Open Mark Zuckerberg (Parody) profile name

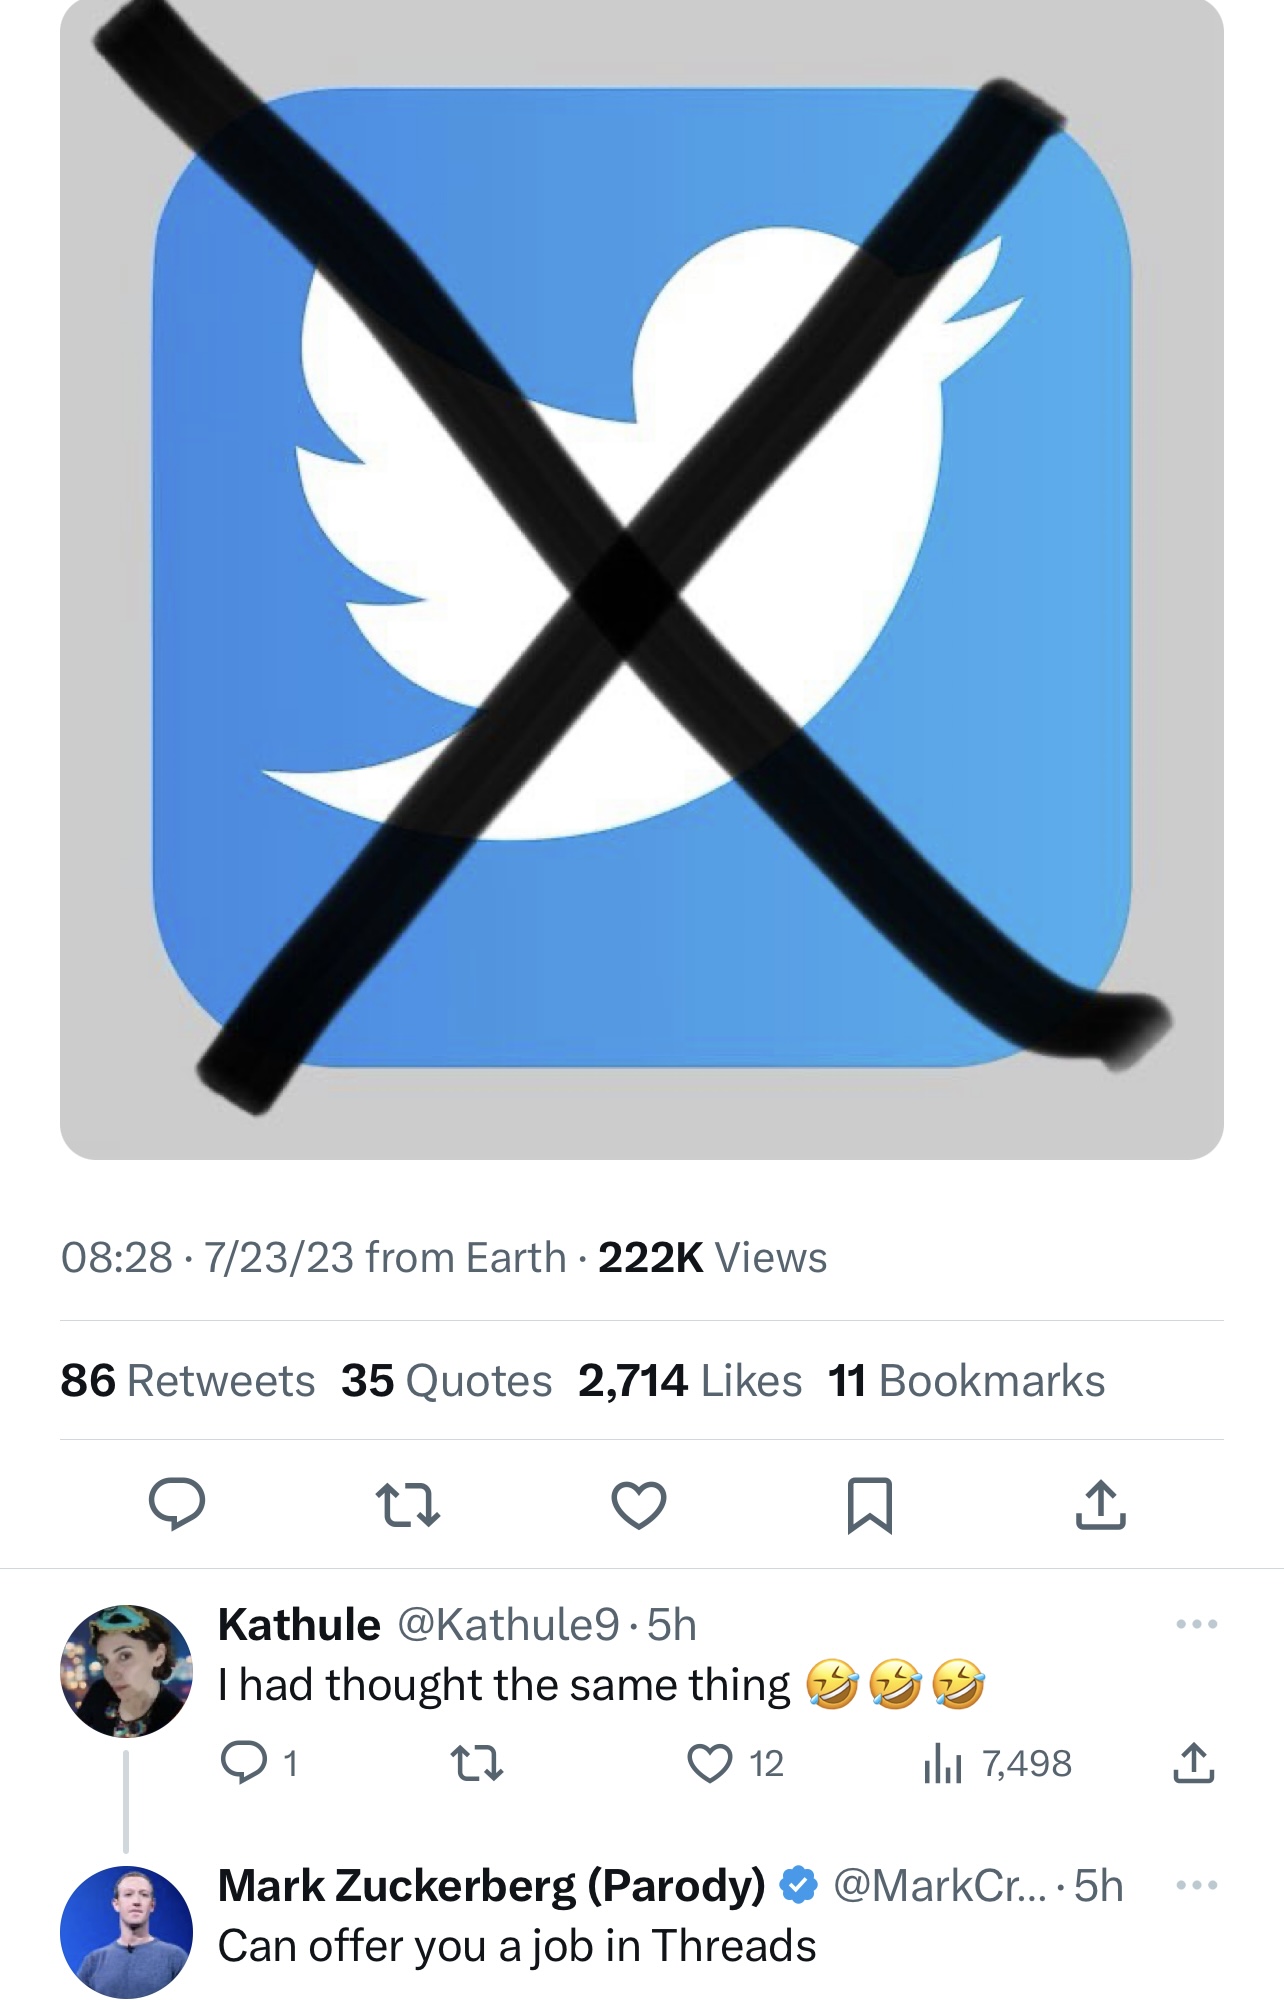(491, 1886)
